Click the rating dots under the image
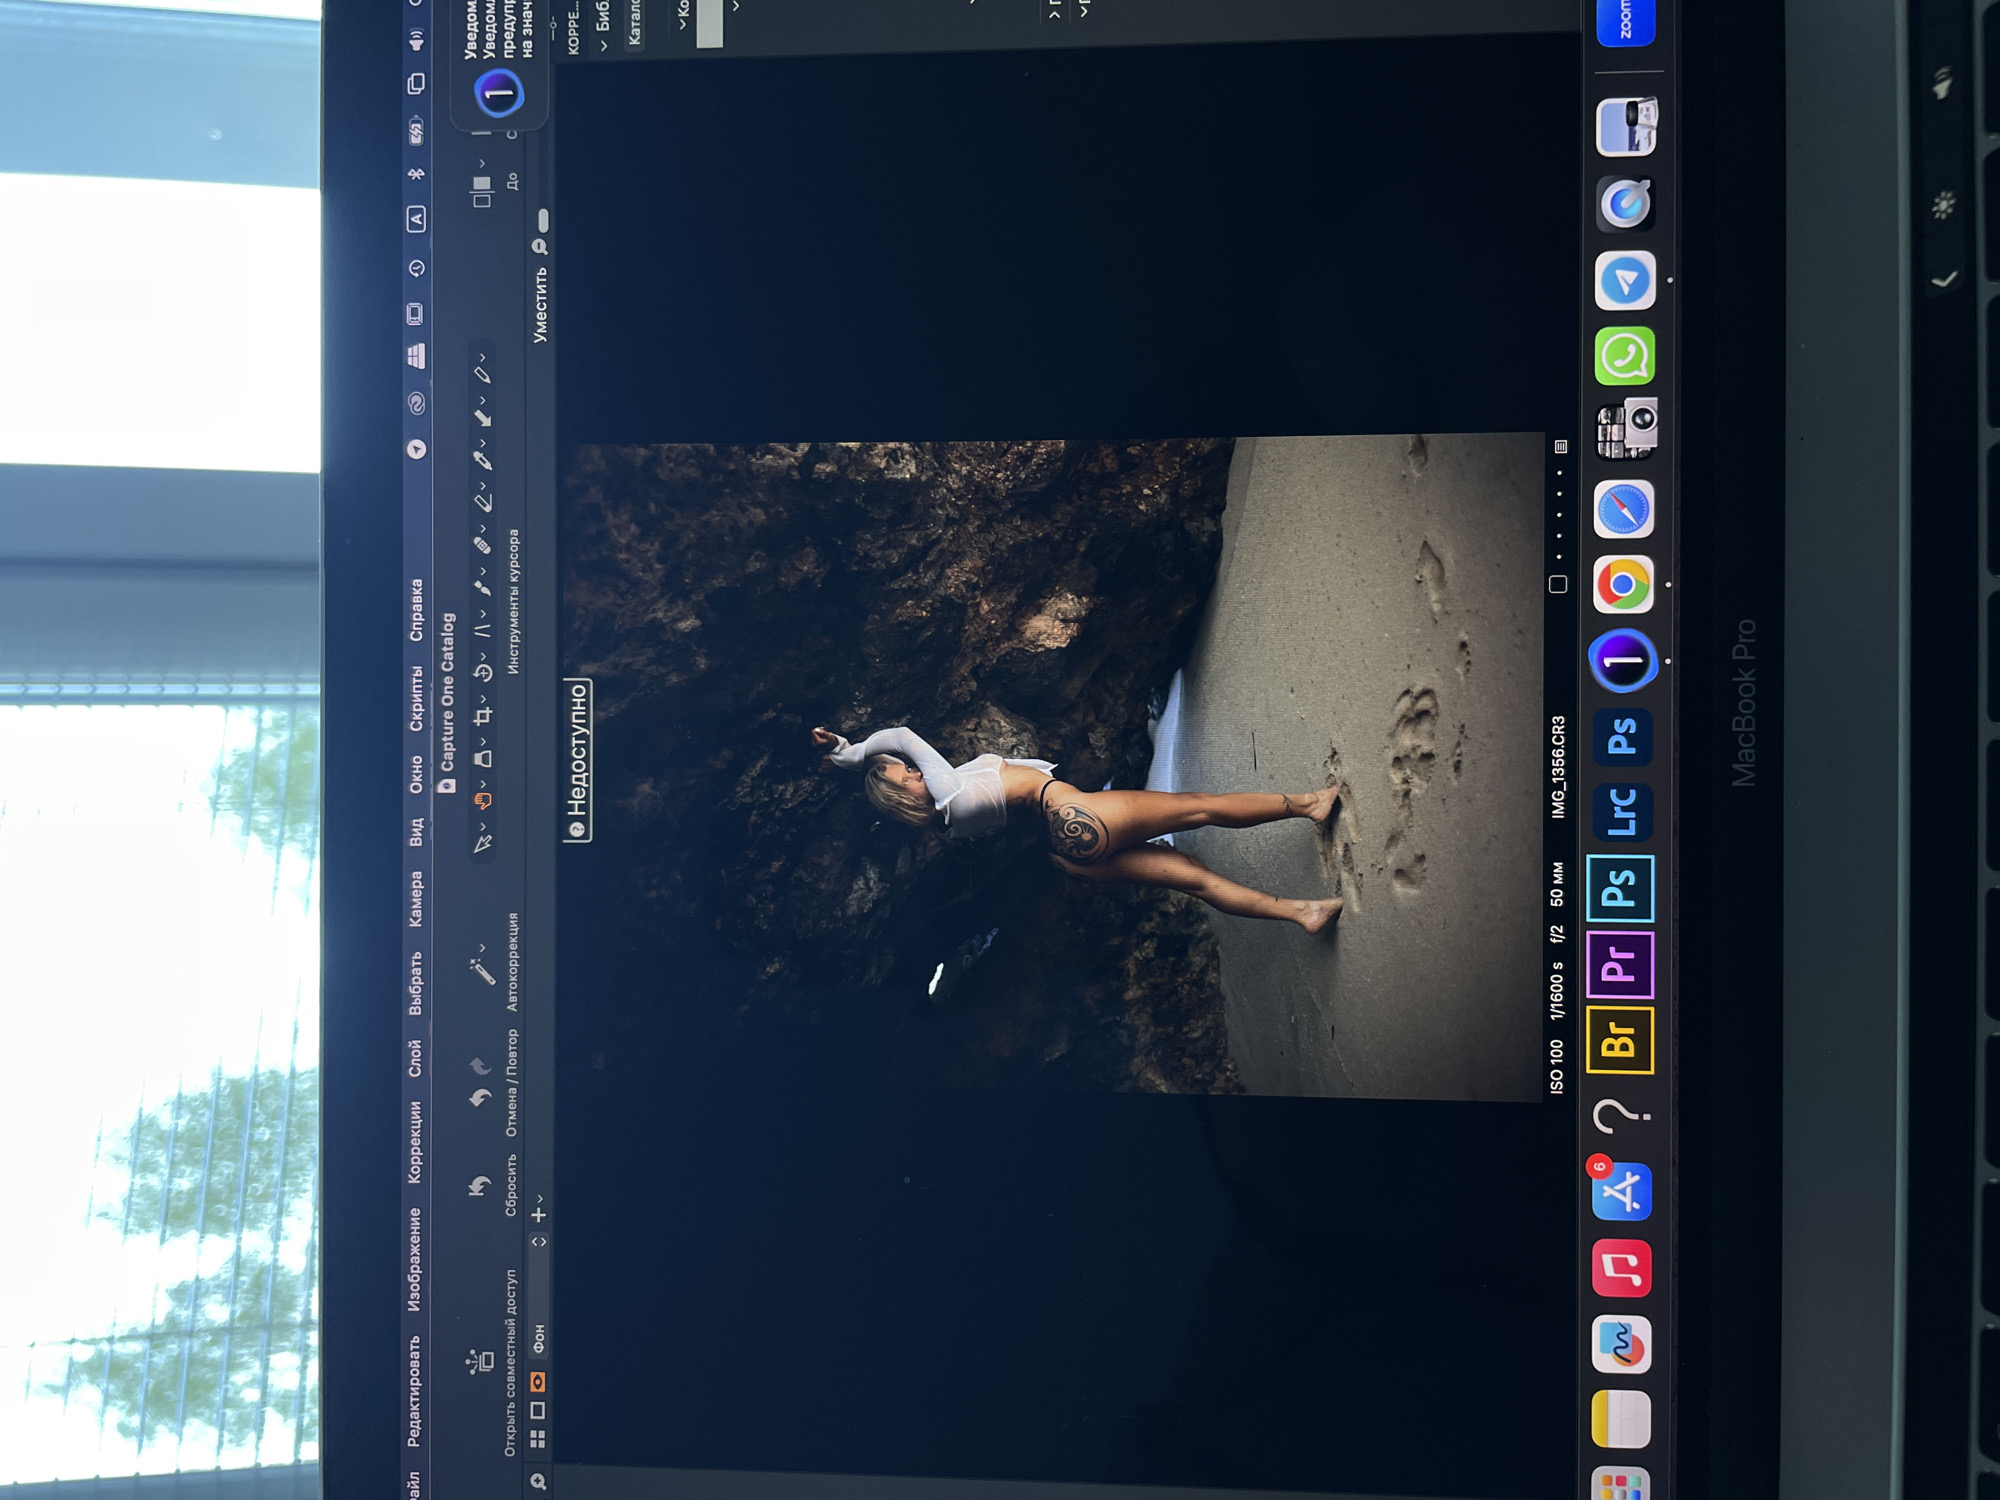Screen dimensions: 2000x1500 (1558, 515)
